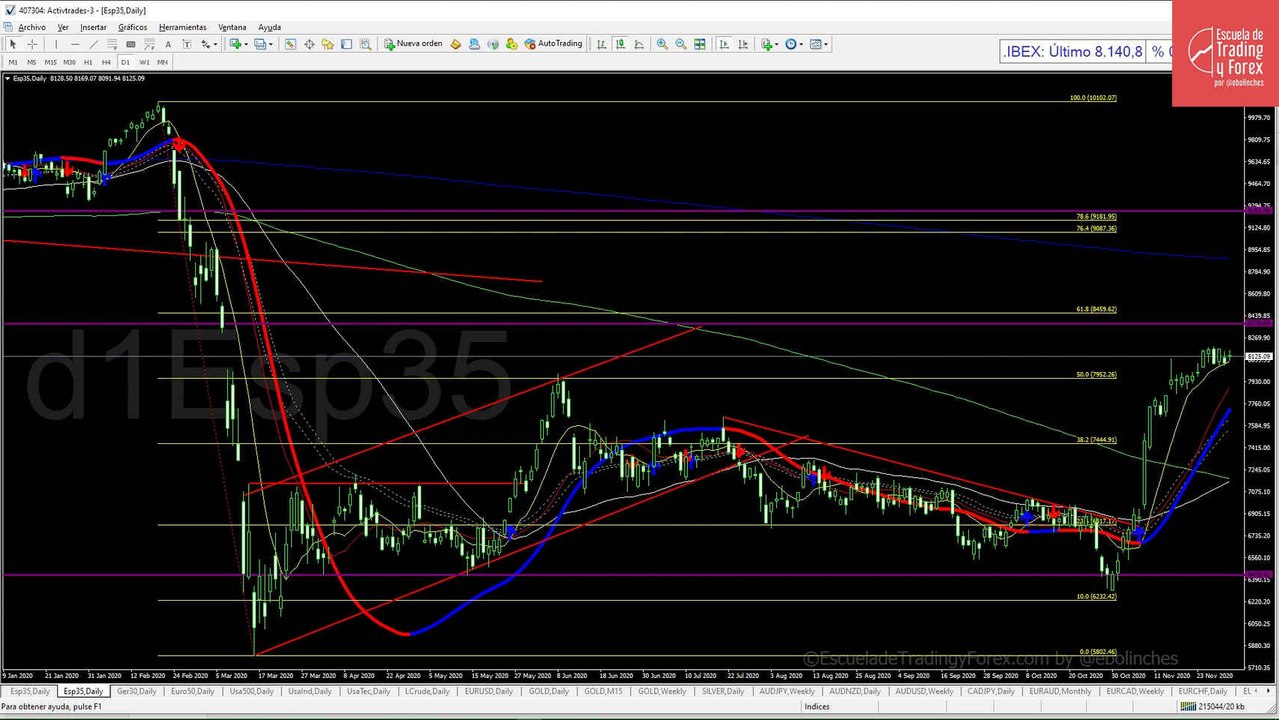Switch chart to candlesticks
Screen dimensions: 1279x720
(x=620, y=44)
